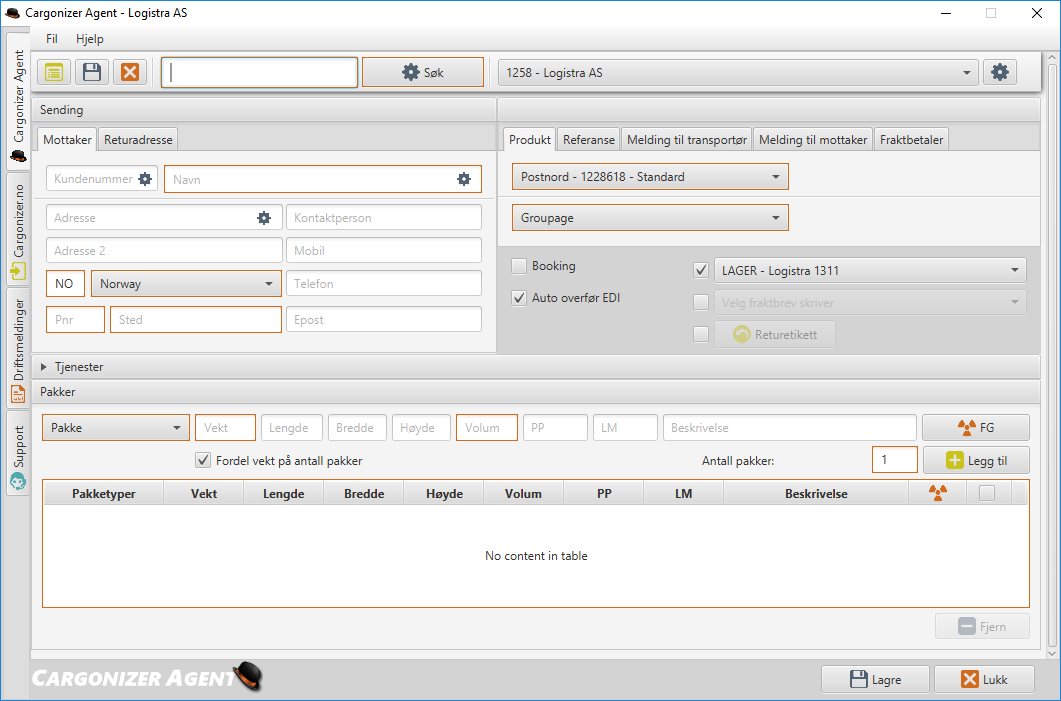This screenshot has width=1061, height=701.
Task: Switch to Melding til transportør tab
Action: [x=687, y=139]
